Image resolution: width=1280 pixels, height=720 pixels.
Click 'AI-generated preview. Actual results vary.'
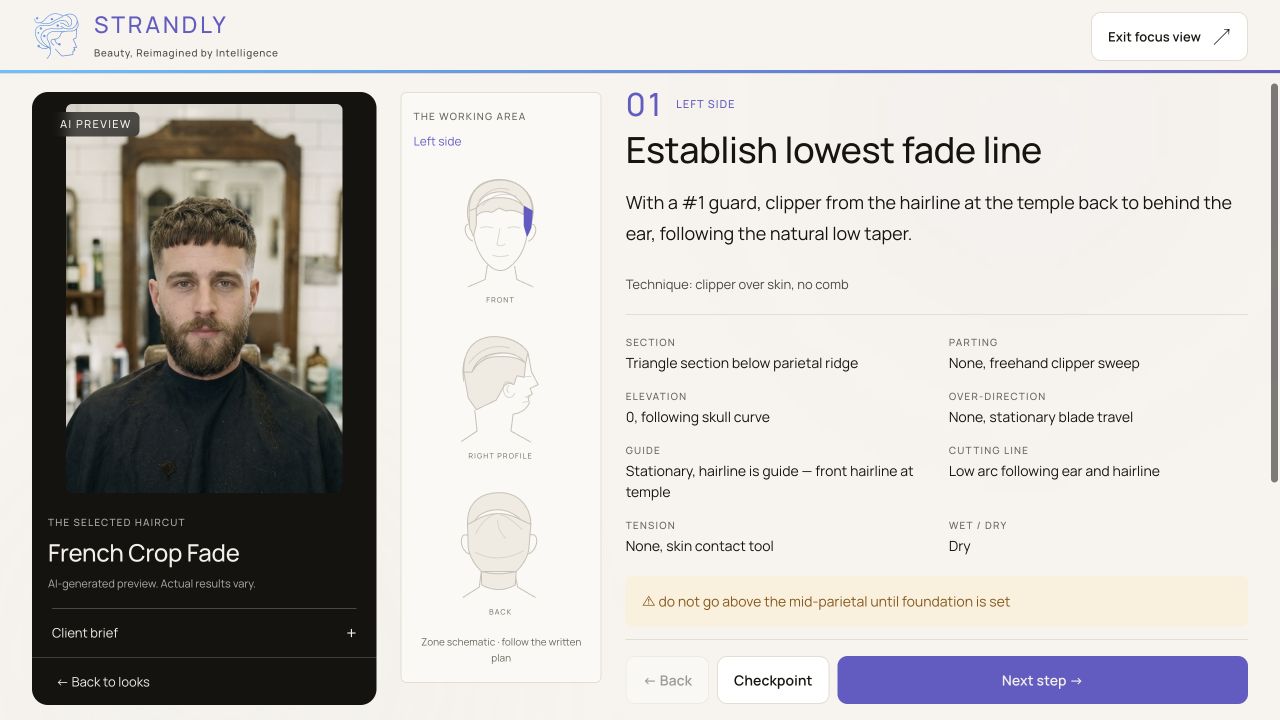point(152,583)
